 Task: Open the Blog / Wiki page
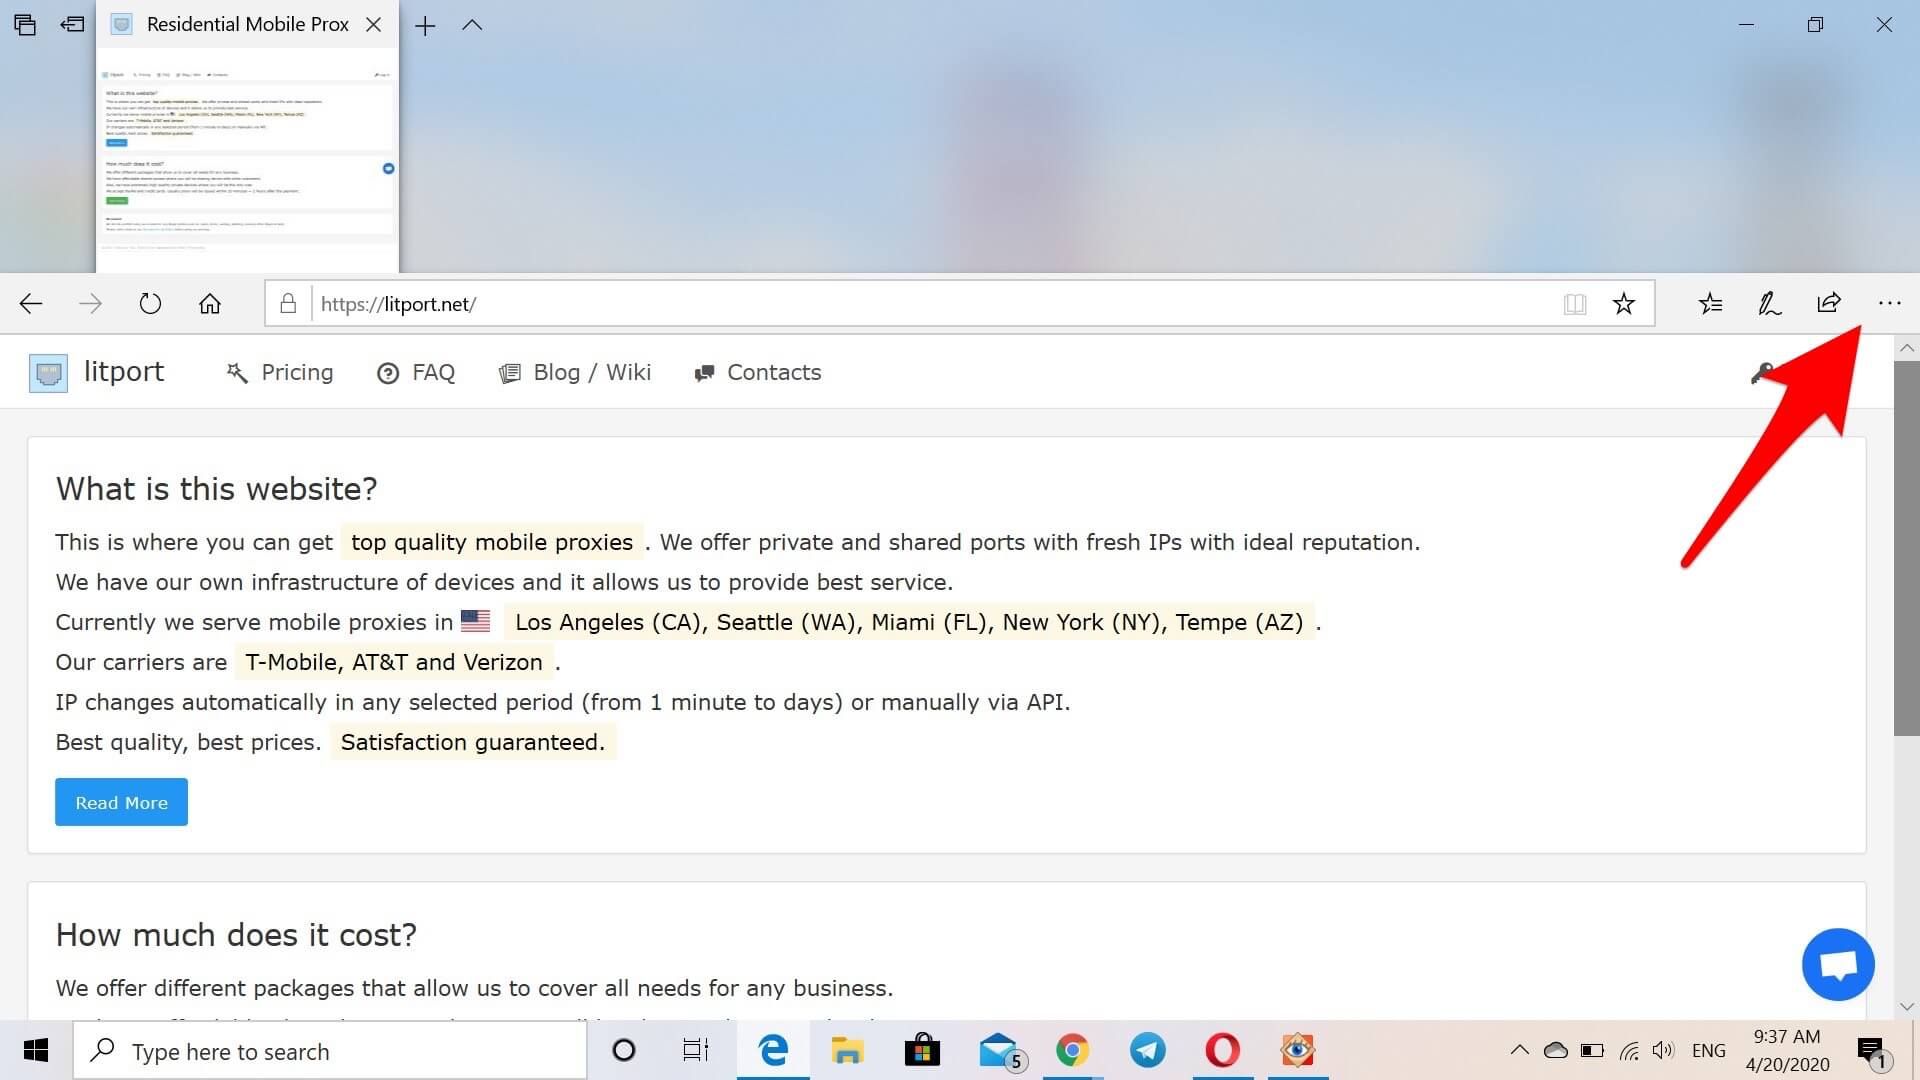point(575,372)
